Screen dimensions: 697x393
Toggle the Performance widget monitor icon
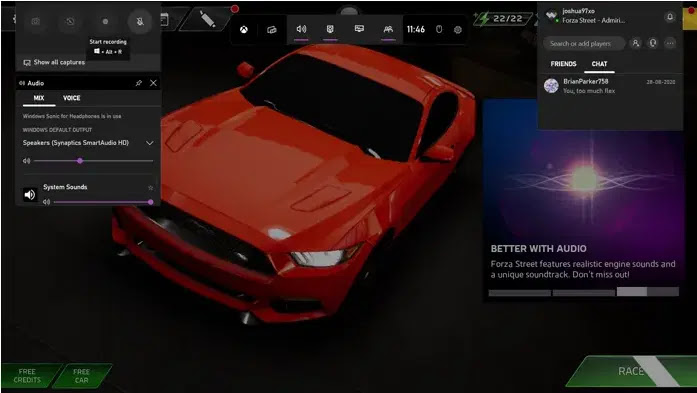point(359,29)
